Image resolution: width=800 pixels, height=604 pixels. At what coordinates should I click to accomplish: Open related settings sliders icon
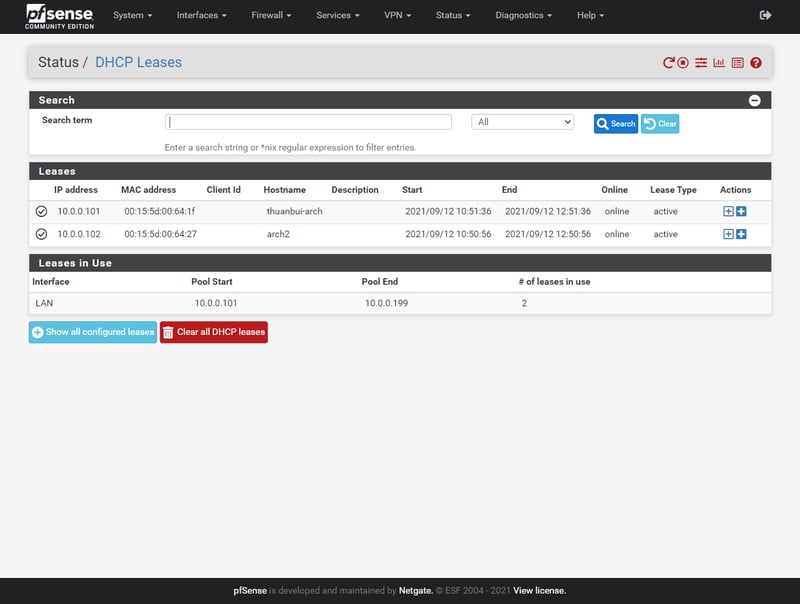point(701,63)
